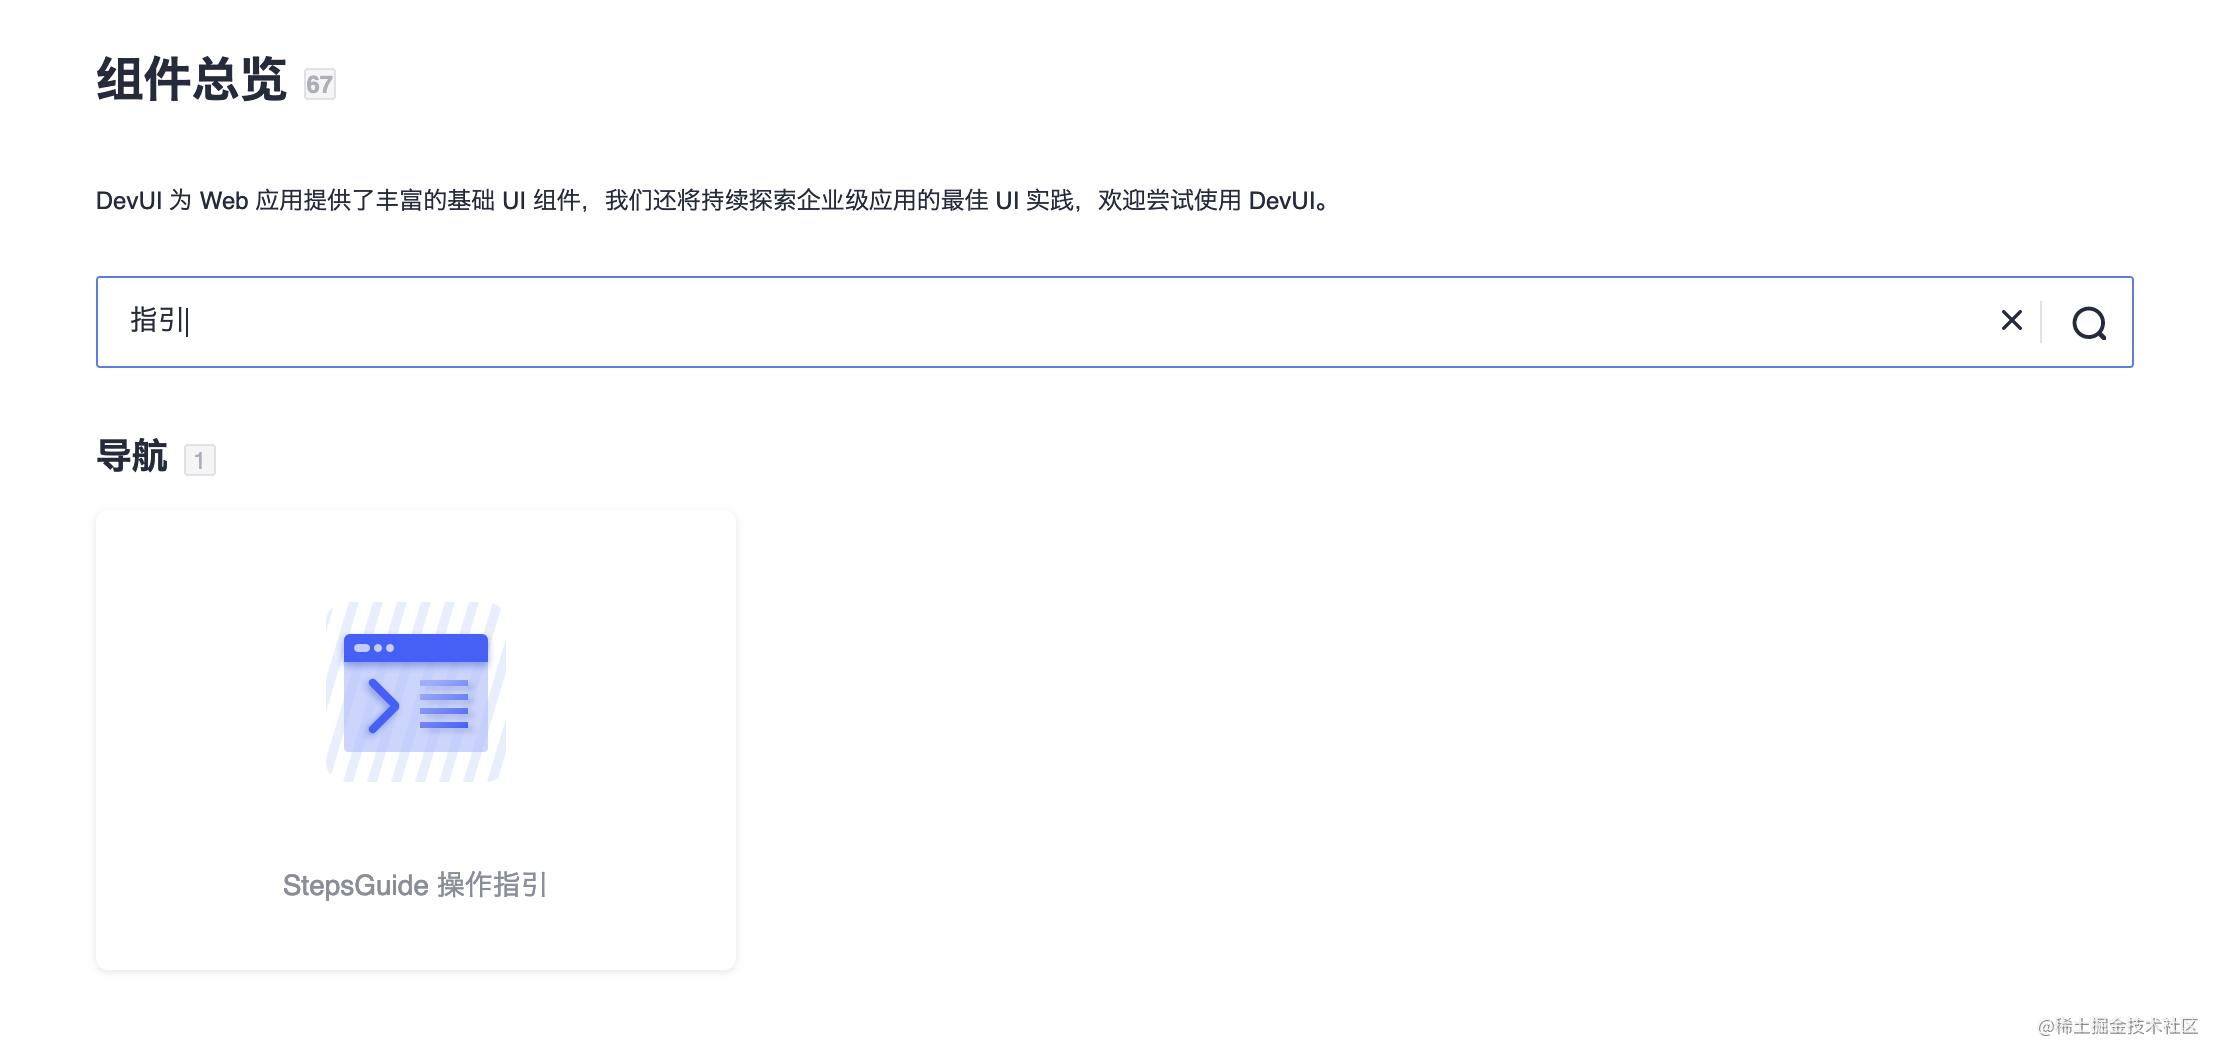Click the 67 component count badge
2226x1064 pixels.
tap(320, 85)
